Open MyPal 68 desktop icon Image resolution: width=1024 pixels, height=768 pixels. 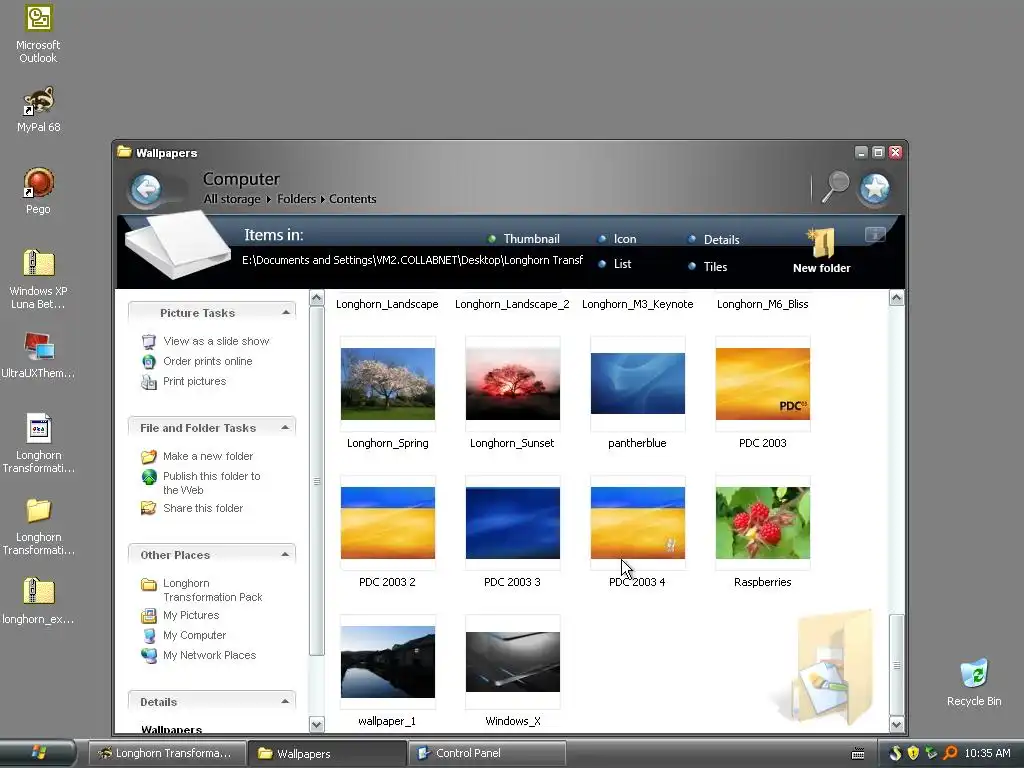[38, 110]
